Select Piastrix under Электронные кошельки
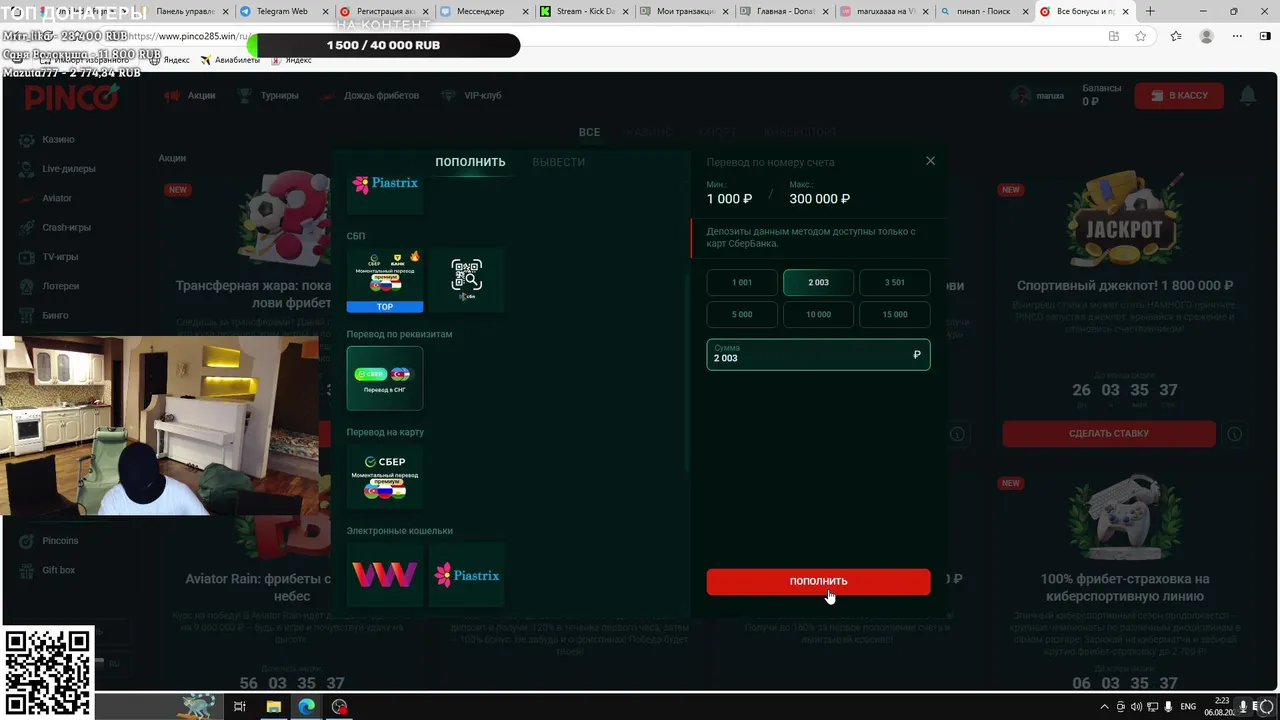This screenshot has height=720, width=1280. [x=466, y=575]
